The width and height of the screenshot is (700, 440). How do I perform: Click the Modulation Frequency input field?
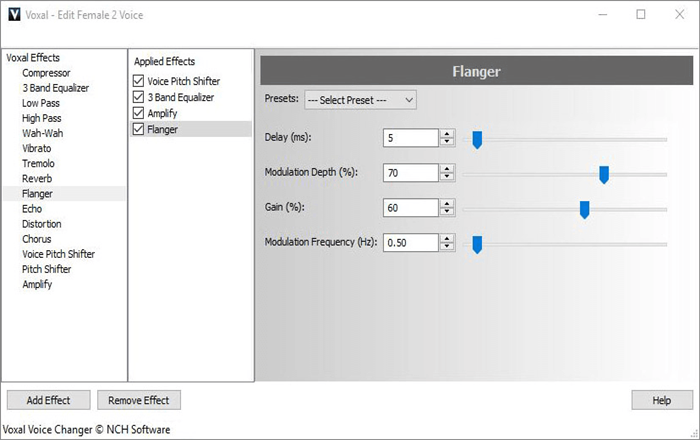point(411,242)
